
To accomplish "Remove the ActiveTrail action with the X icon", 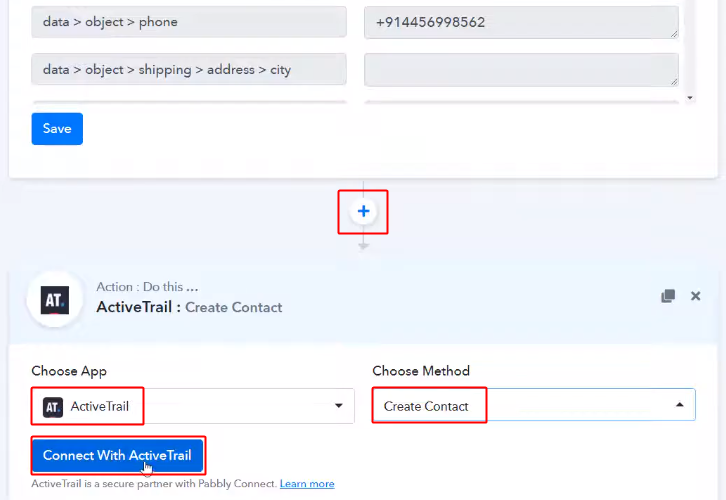I will (695, 296).
